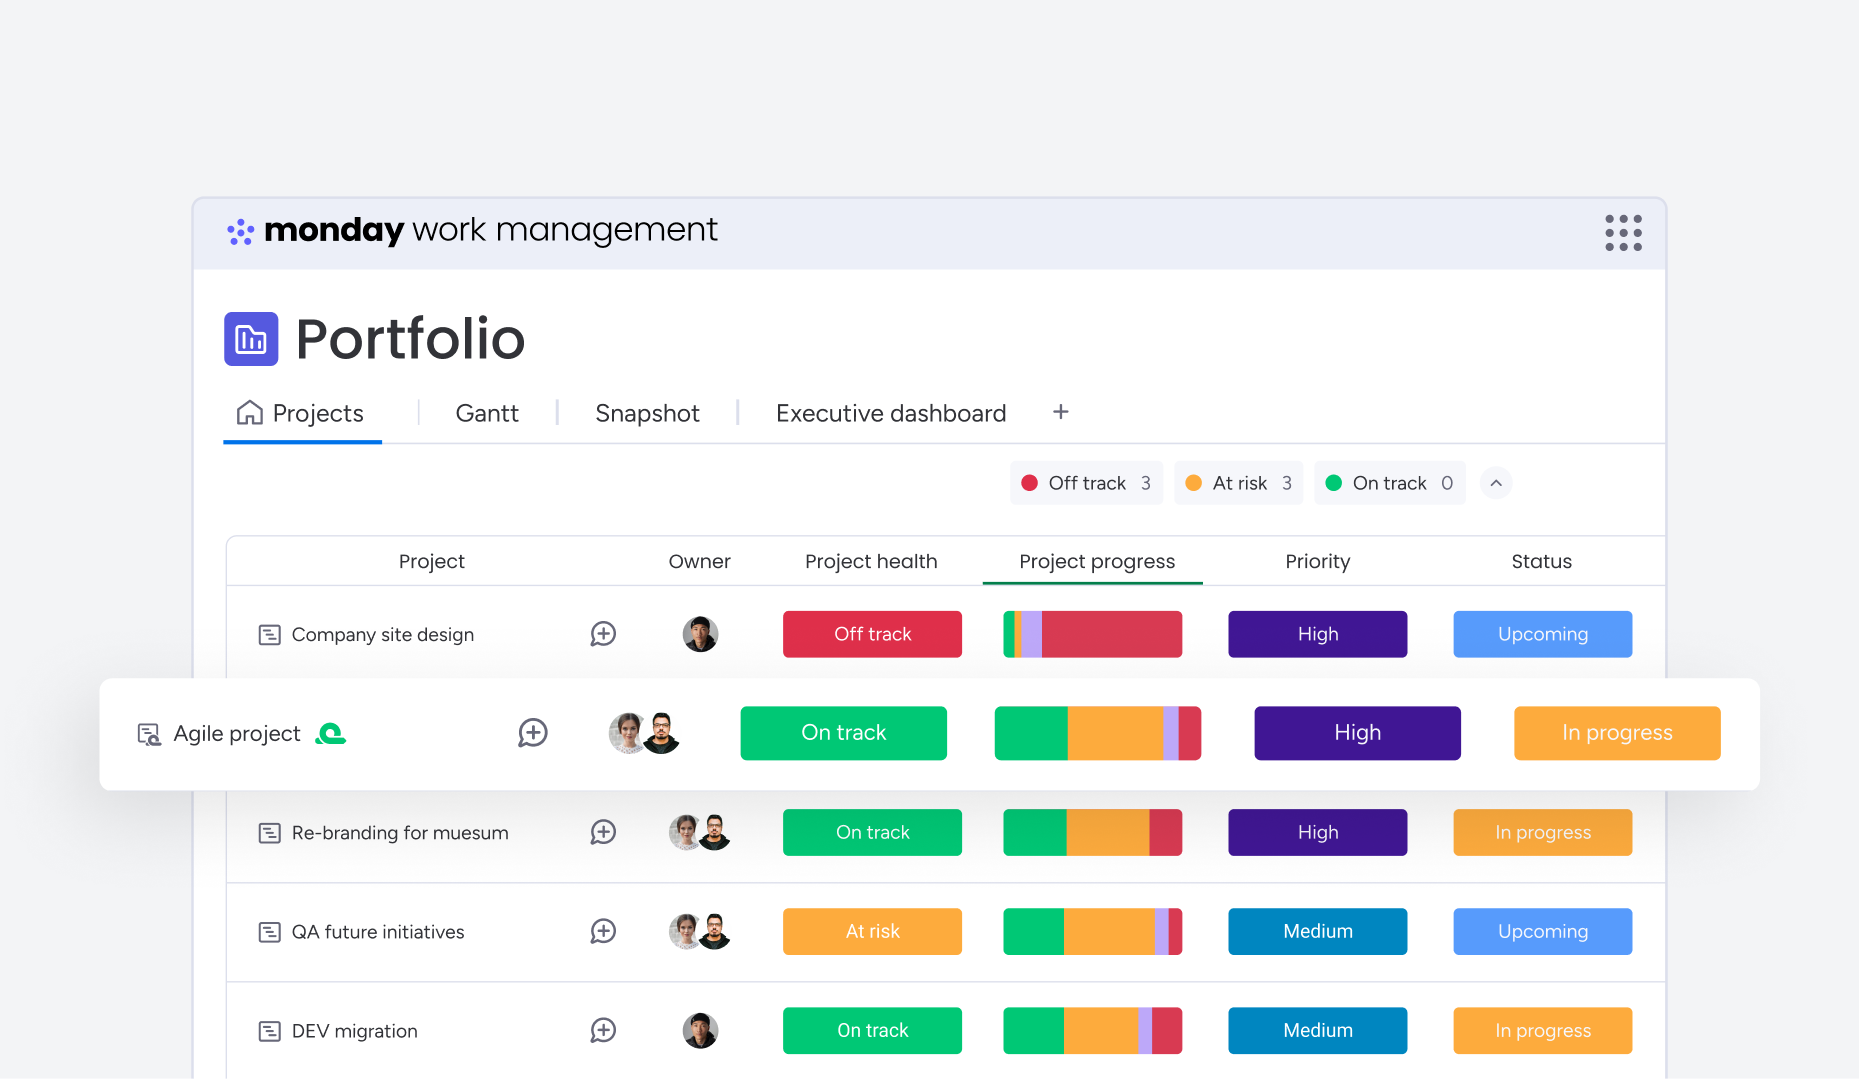
Task: Click item icon beside QA future initiatives
Action: [269, 932]
